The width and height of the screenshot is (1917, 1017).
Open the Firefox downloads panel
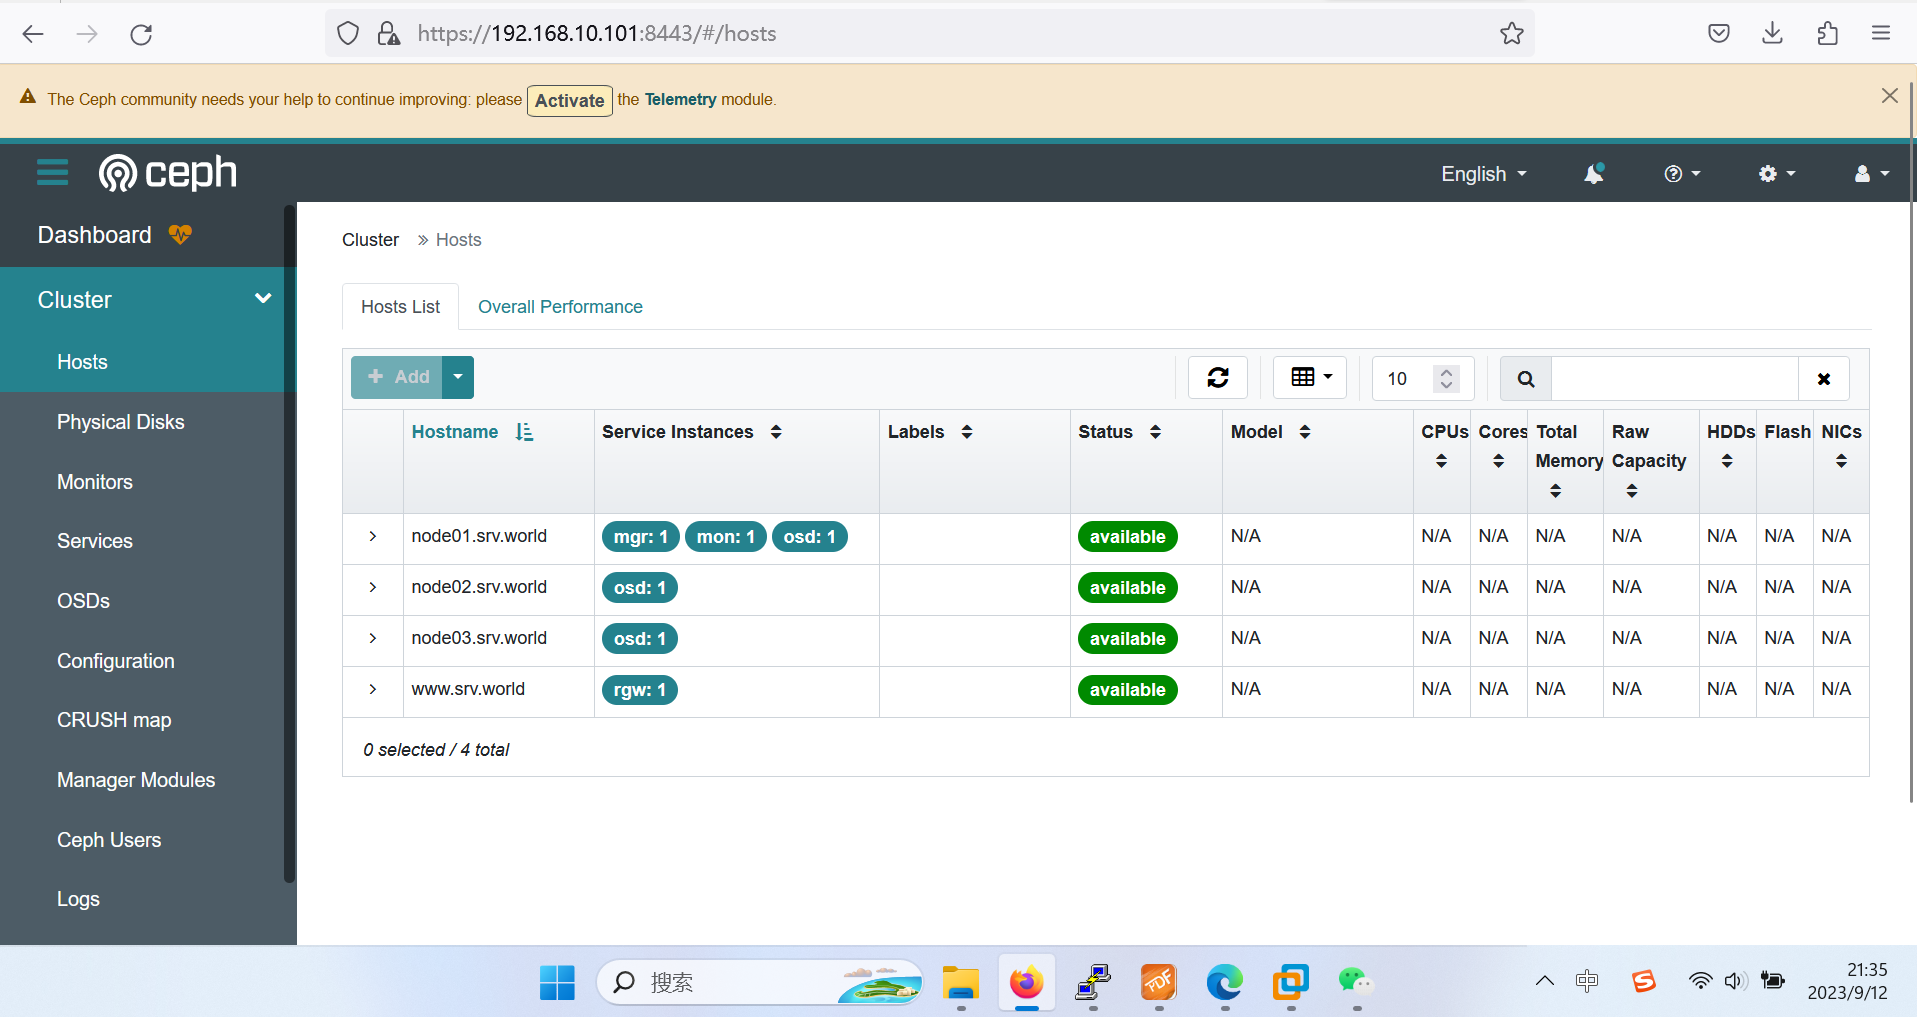pos(1772,34)
